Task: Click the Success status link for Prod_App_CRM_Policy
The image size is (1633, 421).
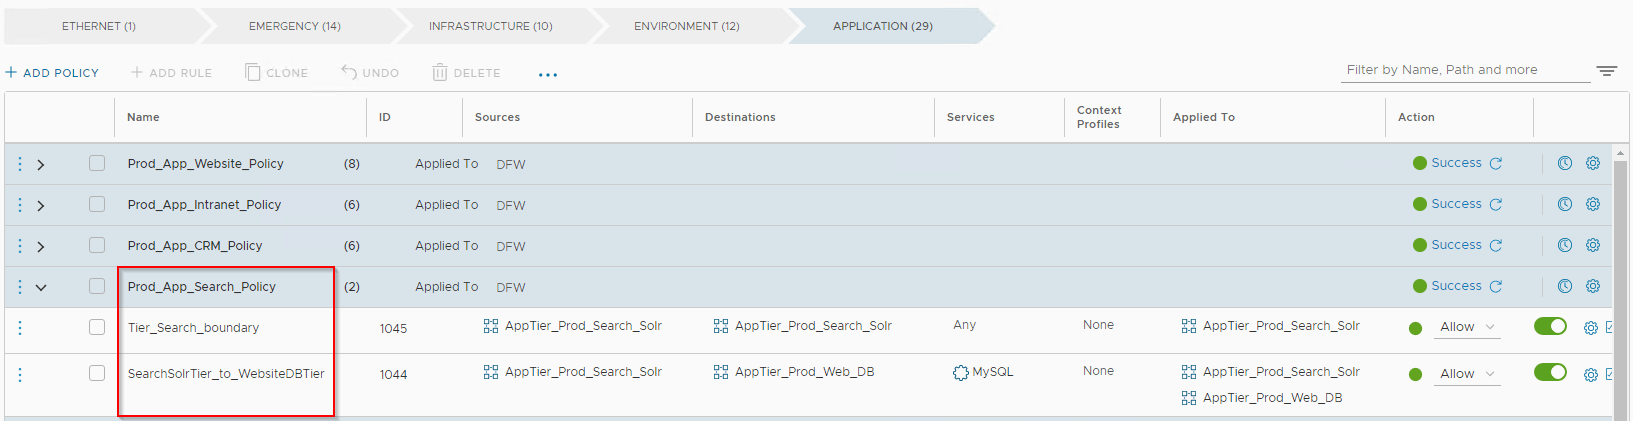Action: coord(1456,245)
